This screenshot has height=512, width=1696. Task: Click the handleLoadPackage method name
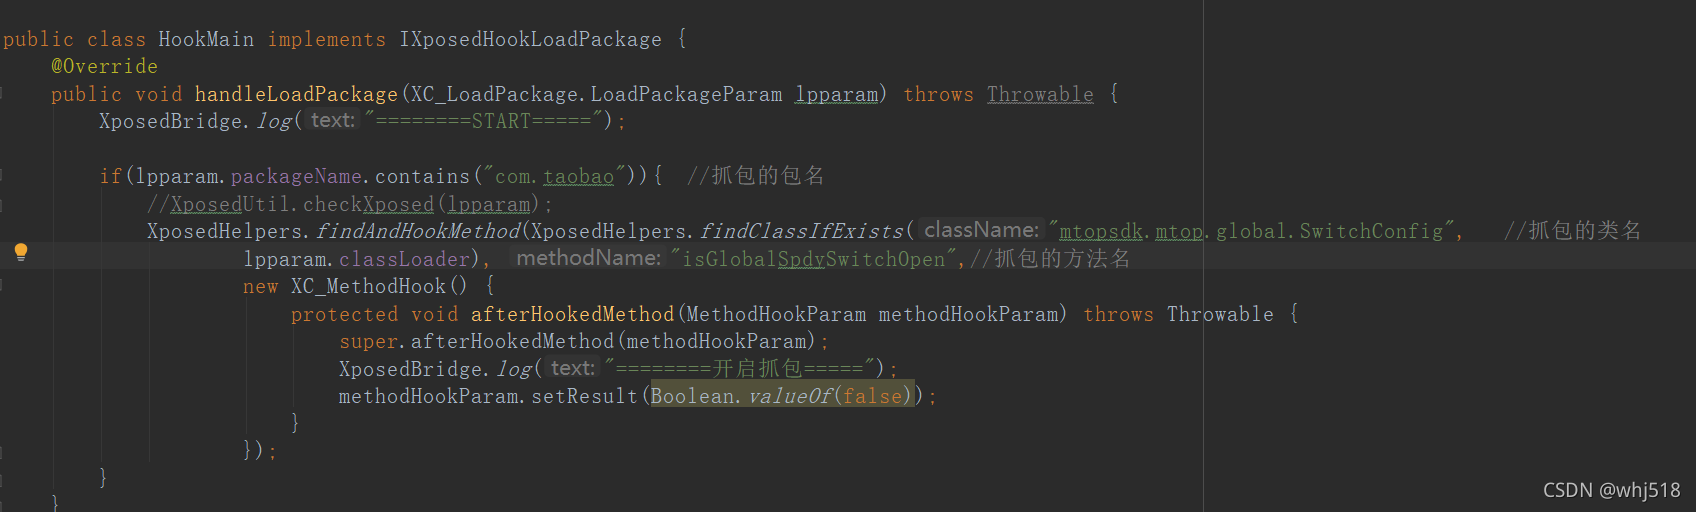pos(296,94)
